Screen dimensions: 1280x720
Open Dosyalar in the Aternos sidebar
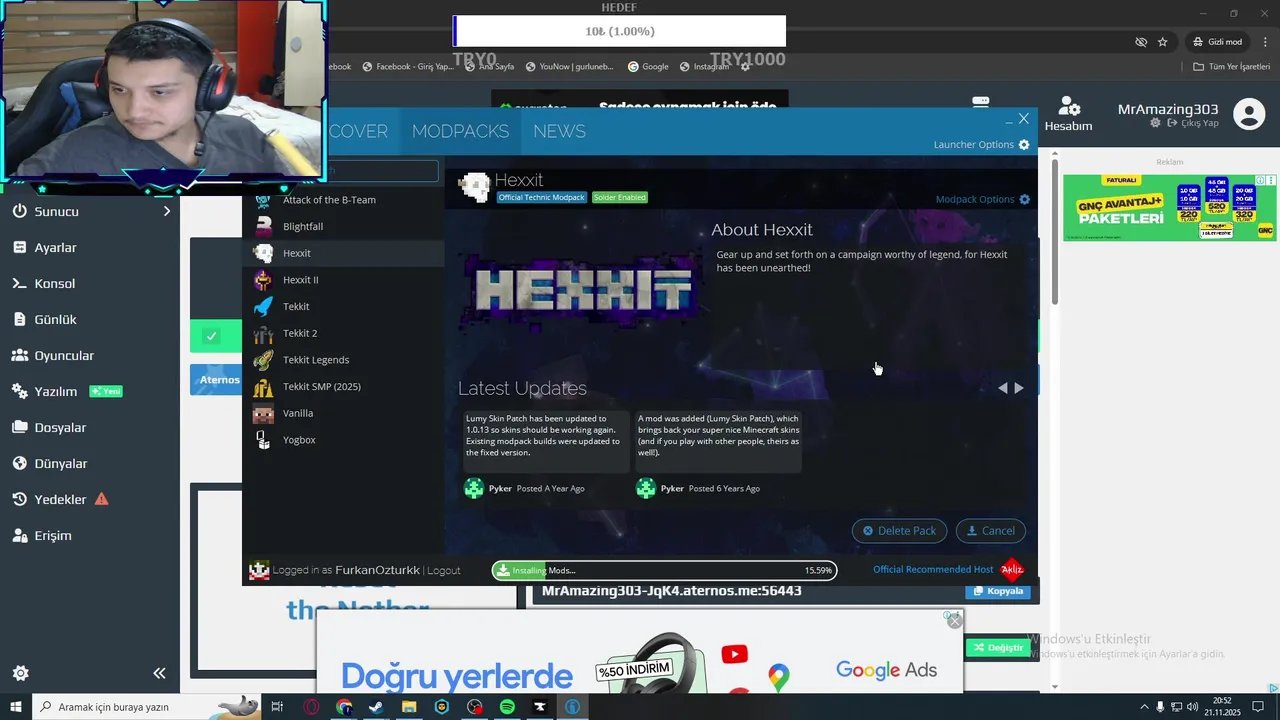(x=60, y=427)
